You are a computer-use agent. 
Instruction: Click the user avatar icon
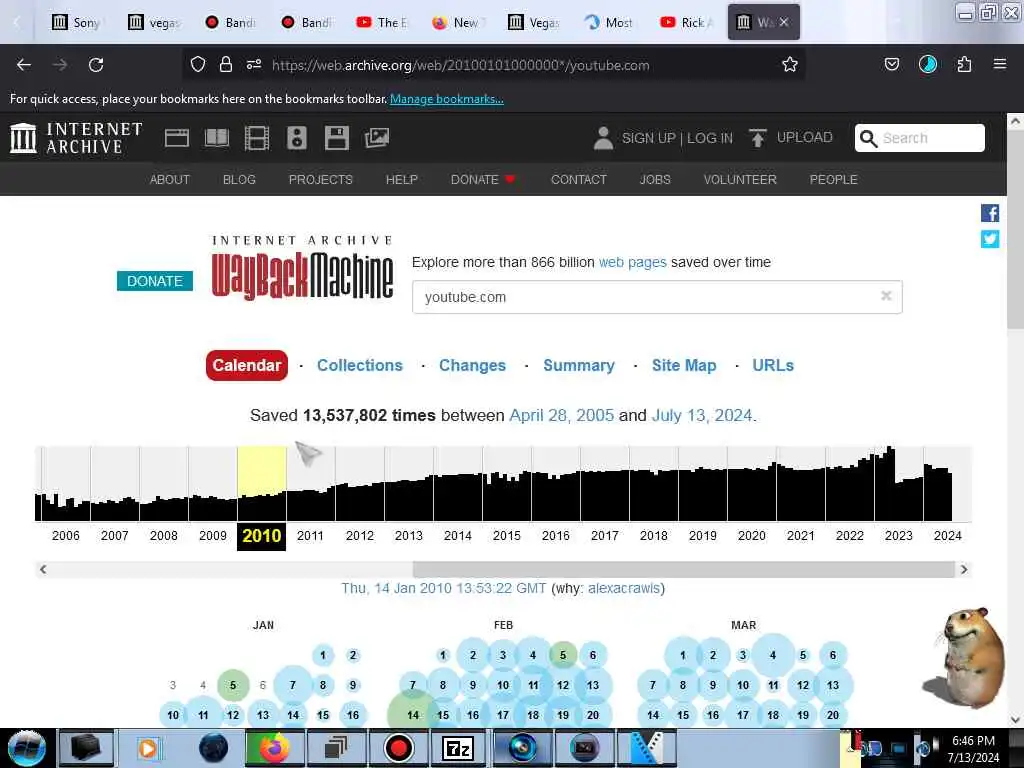pos(603,138)
